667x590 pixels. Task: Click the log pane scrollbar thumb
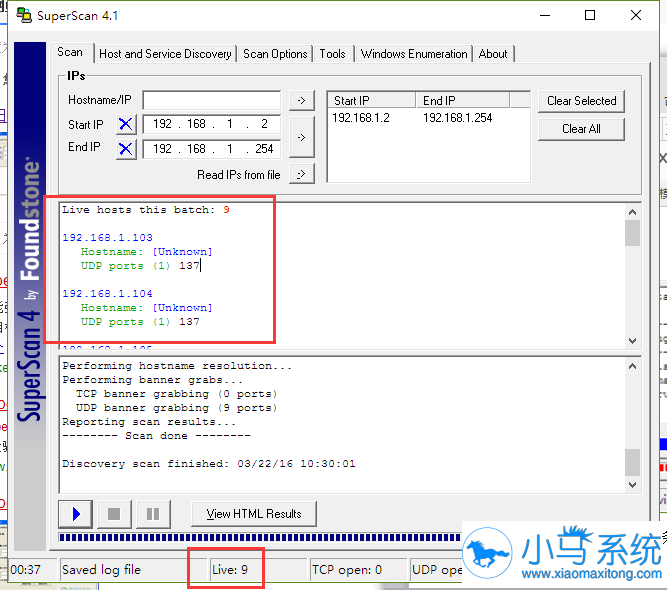(633, 463)
